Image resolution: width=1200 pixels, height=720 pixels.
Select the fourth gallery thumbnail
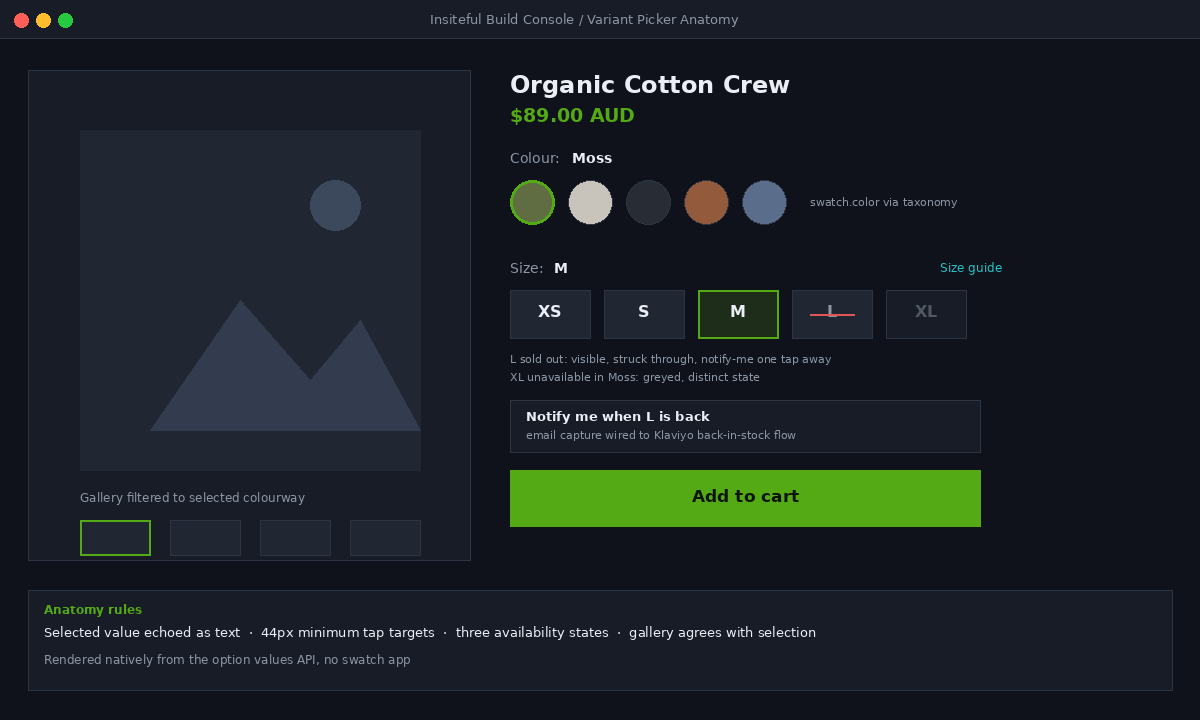[385, 538]
